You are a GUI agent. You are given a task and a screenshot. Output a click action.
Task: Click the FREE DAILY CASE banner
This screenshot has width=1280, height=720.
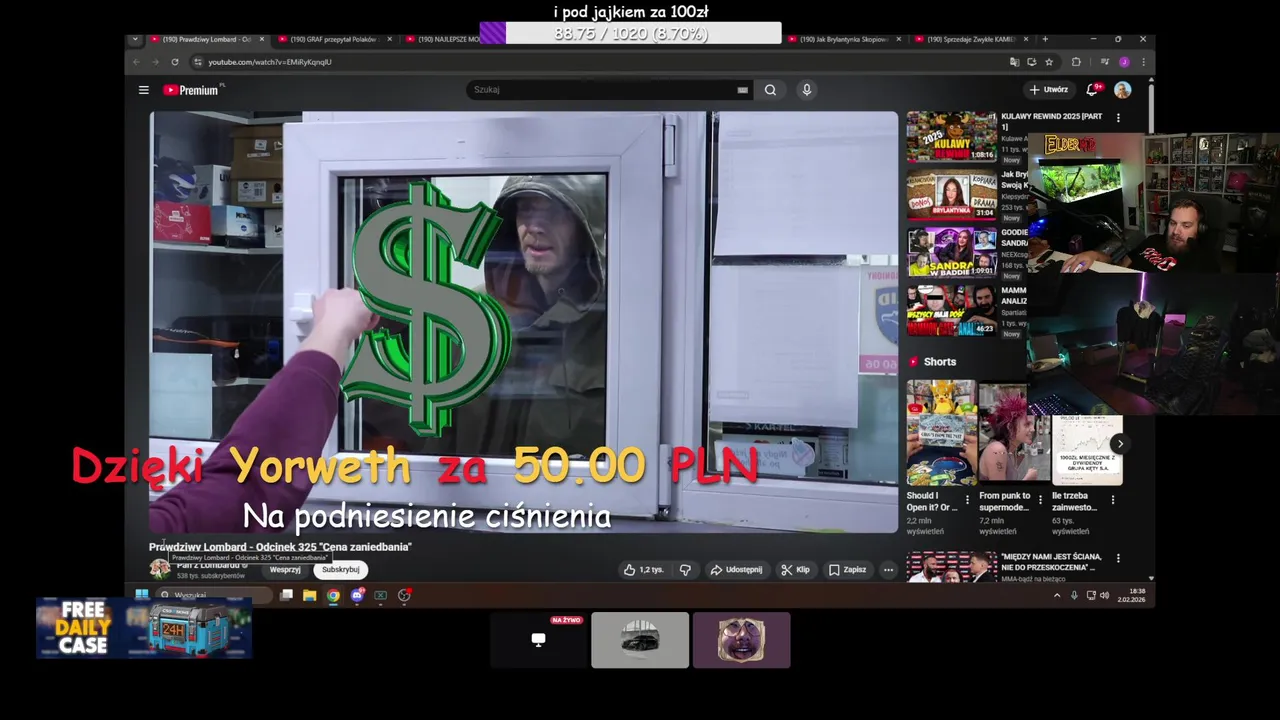point(144,629)
